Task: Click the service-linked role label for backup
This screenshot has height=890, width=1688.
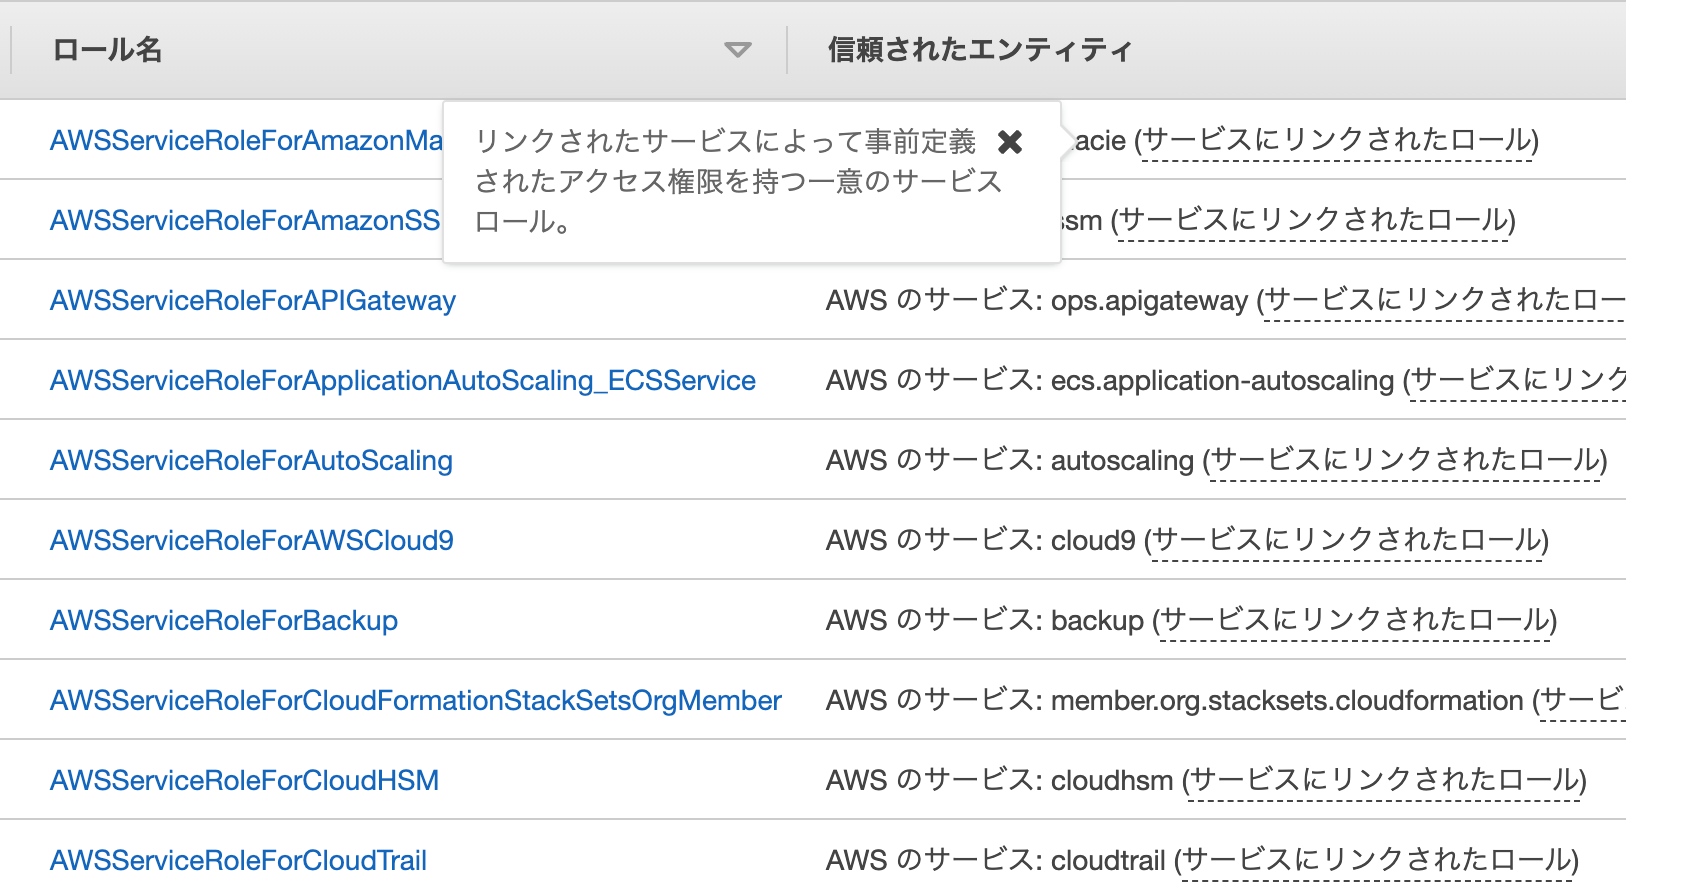Action: (x=1355, y=620)
